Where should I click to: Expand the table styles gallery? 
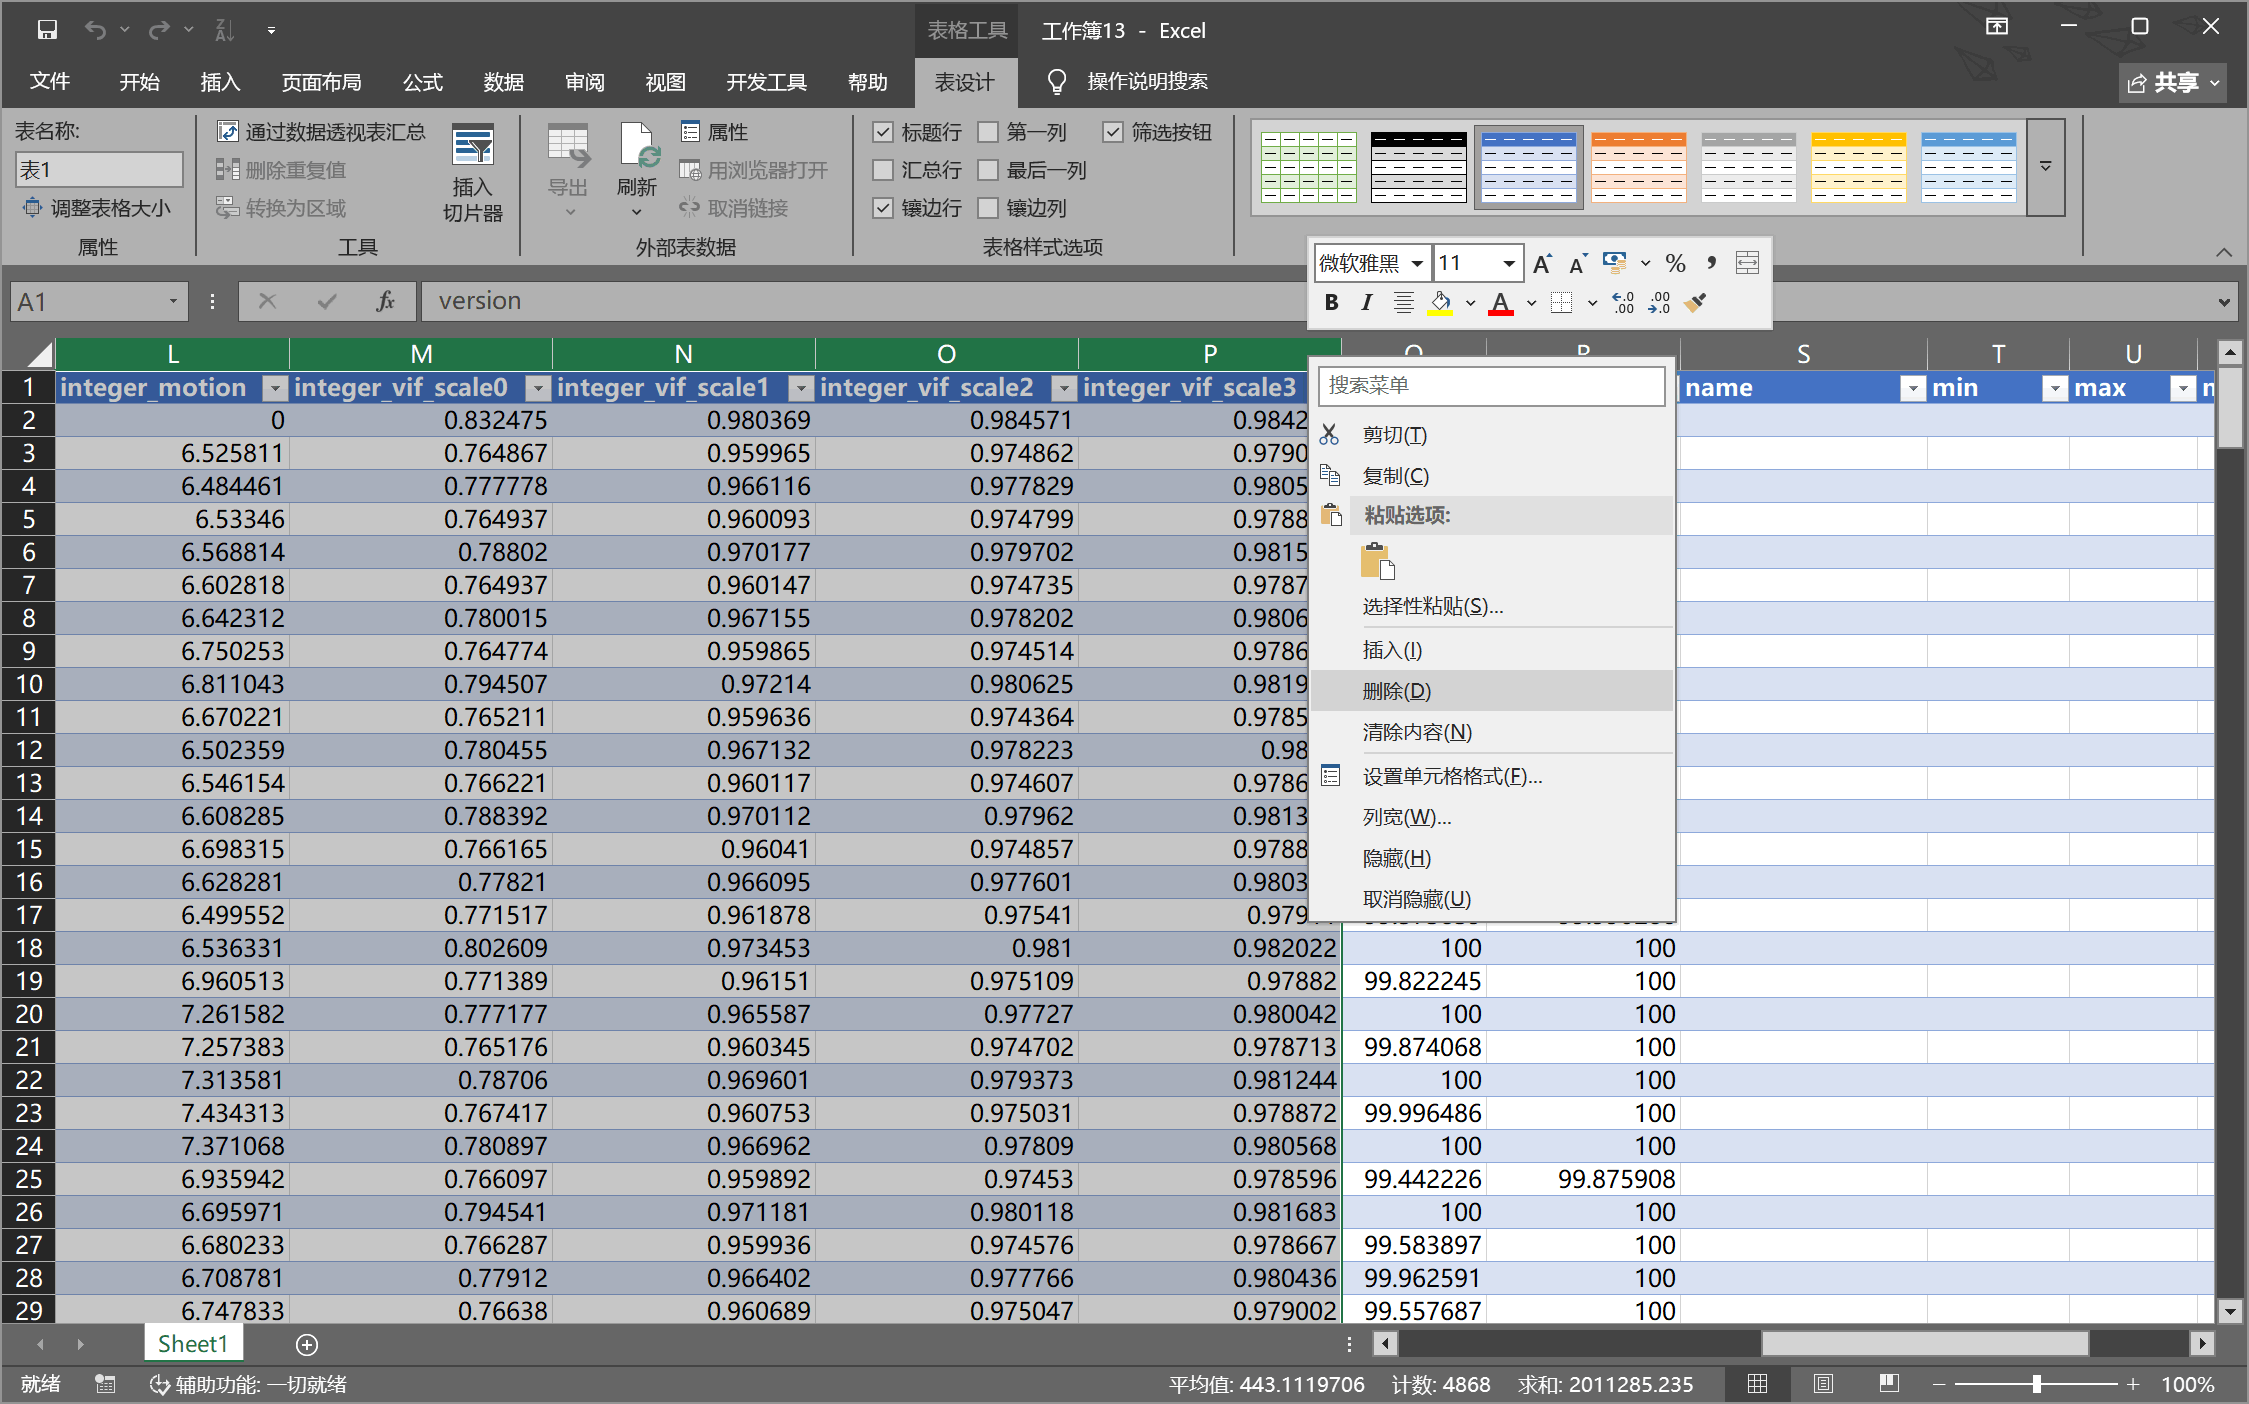coord(2045,167)
